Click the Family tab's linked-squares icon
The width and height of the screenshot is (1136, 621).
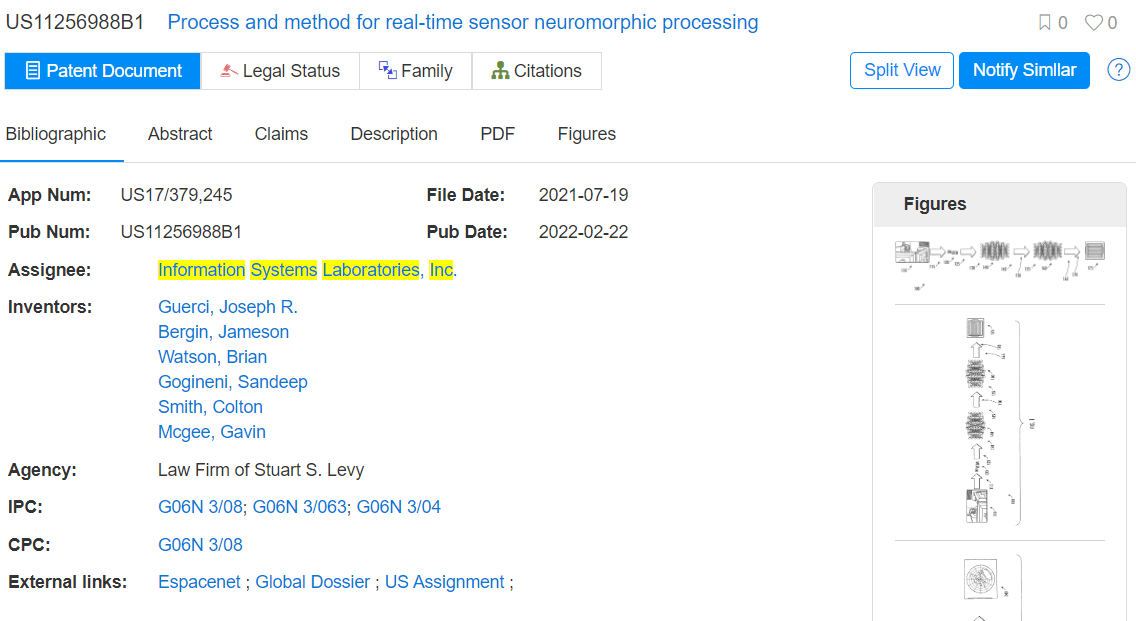388,70
